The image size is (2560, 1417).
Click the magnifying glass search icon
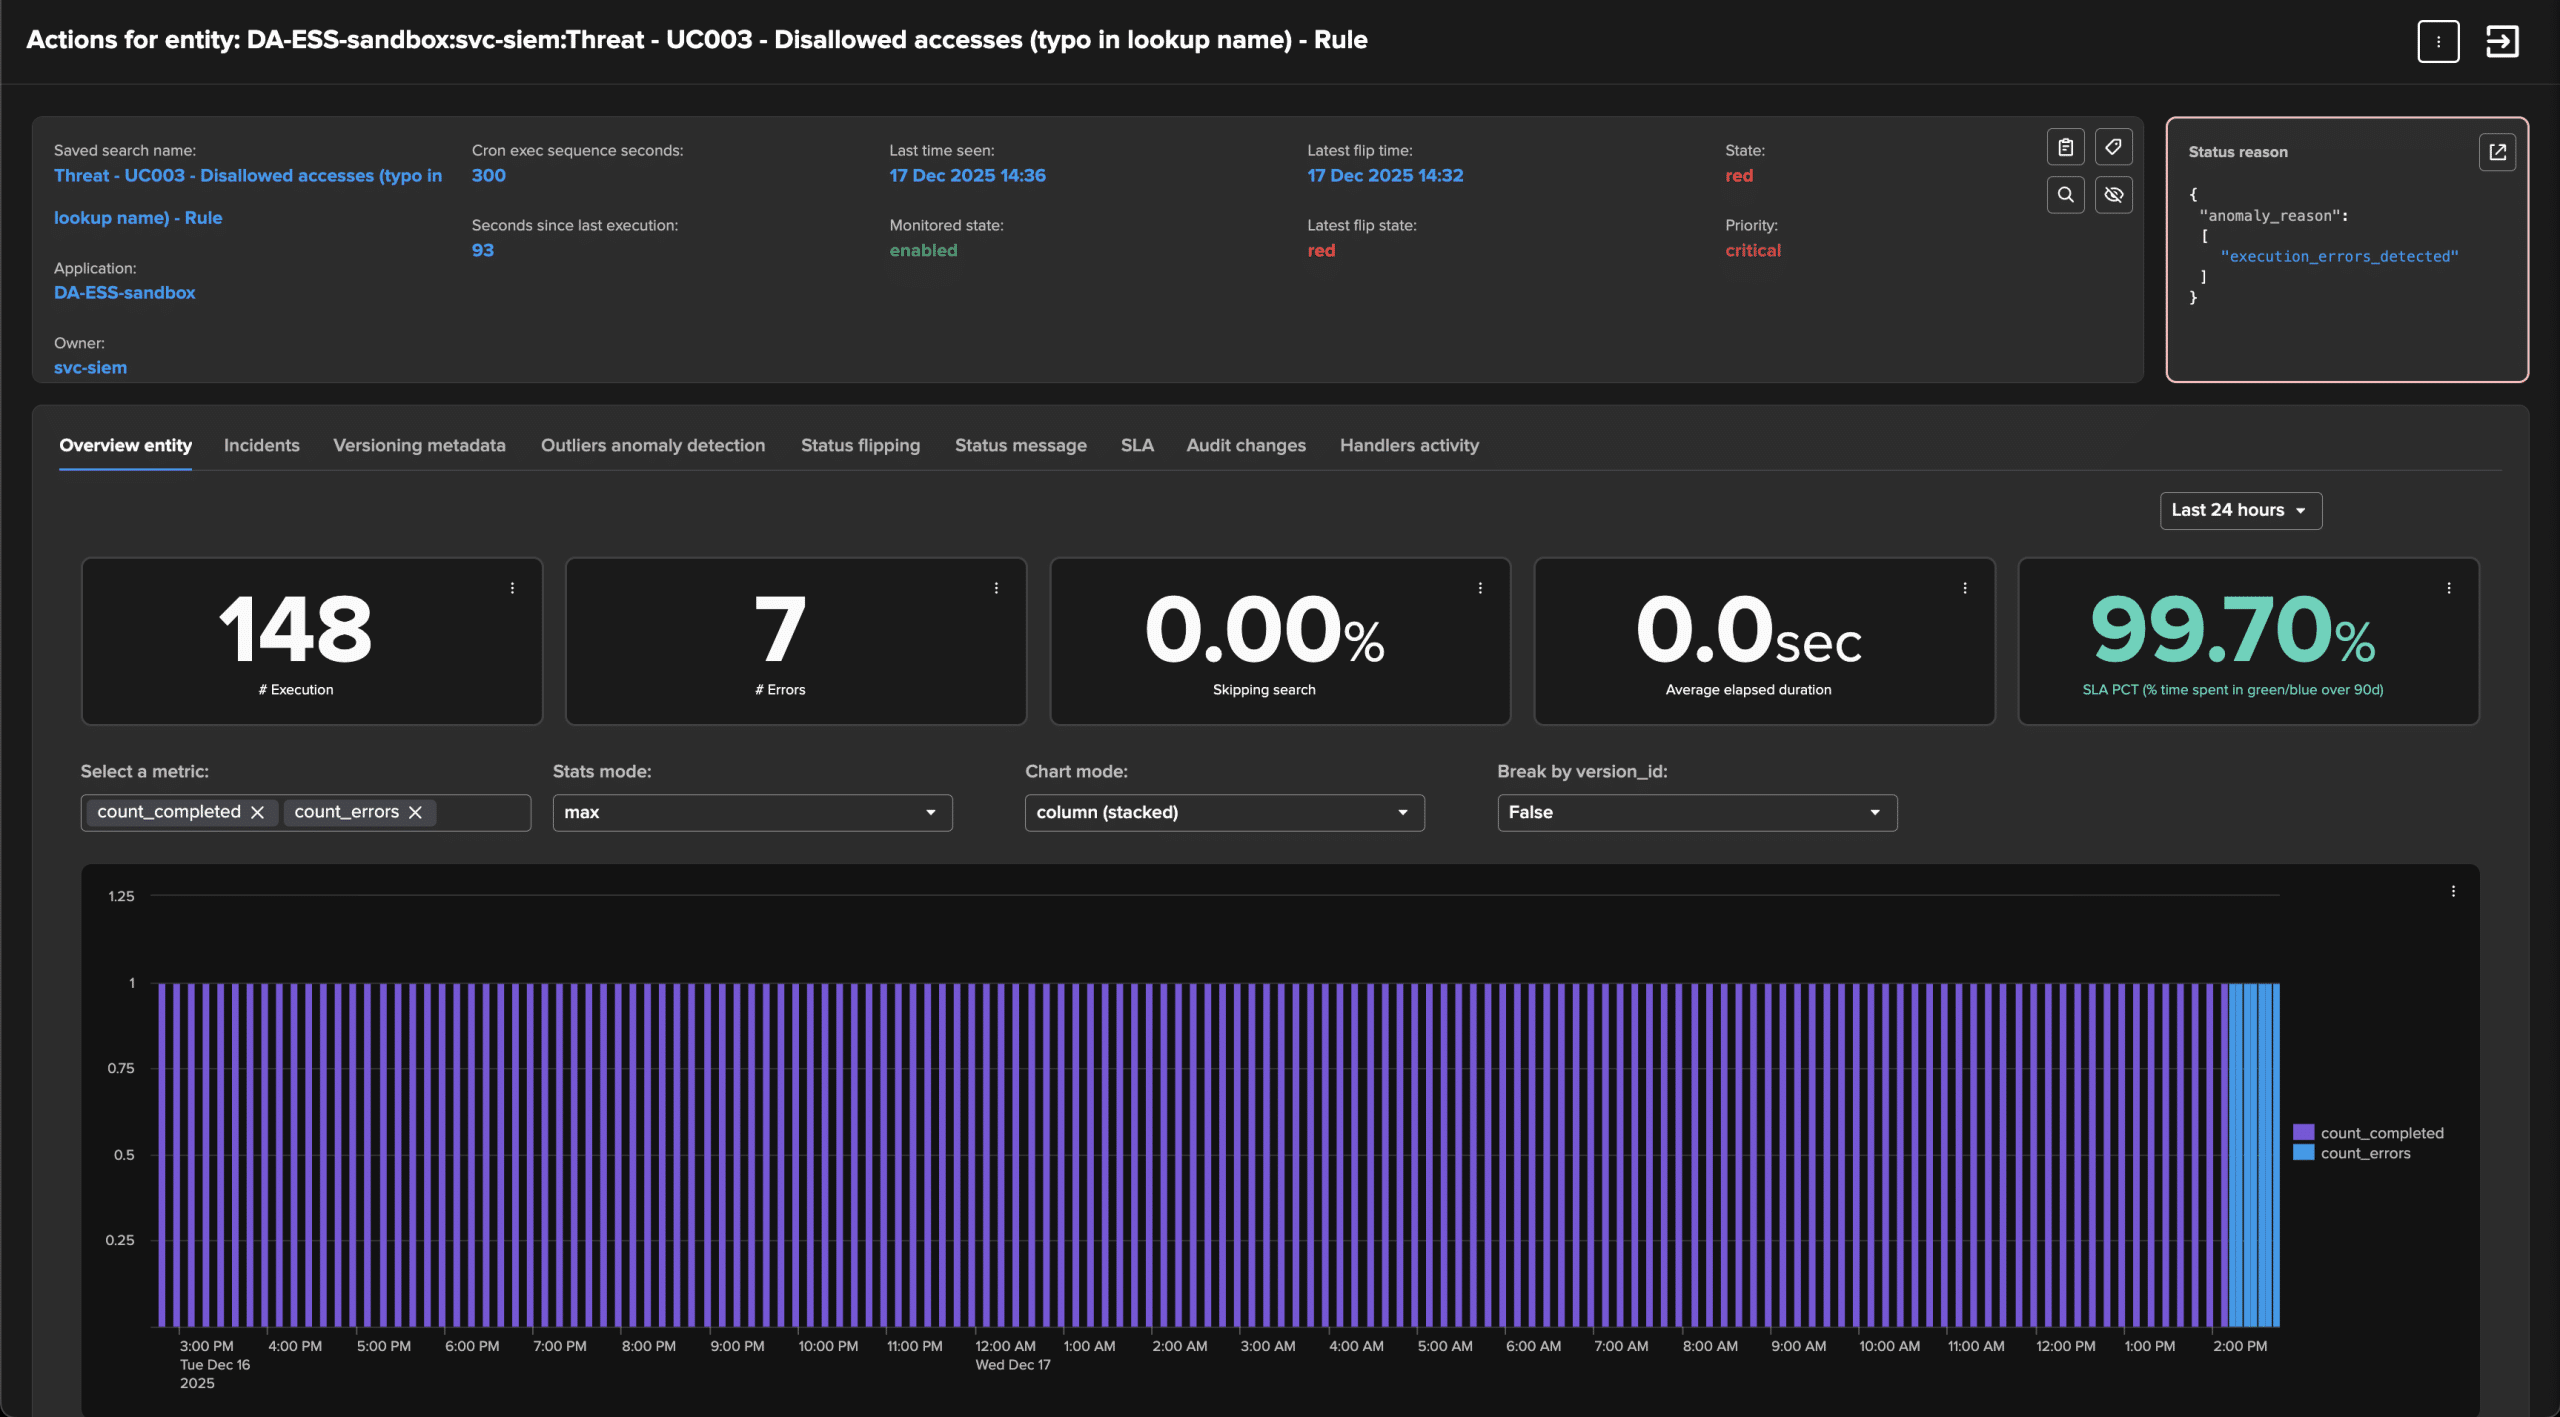(x=2065, y=195)
